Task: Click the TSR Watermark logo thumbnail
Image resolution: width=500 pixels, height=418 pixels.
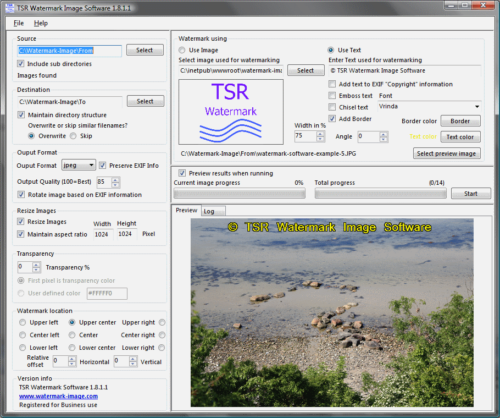Action: point(231,112)
